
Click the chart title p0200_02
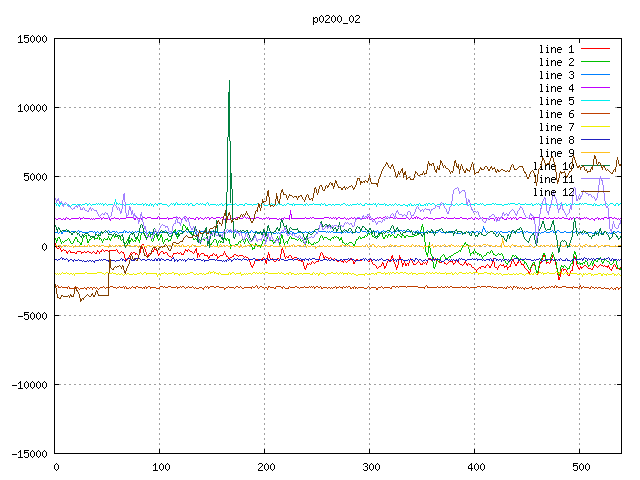click(337, 19)
